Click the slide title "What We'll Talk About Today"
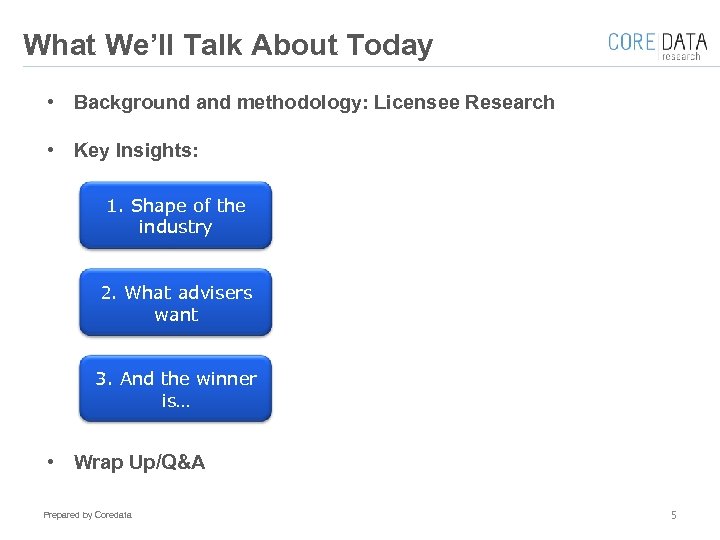Image resolution: width=720 pixels, height=540 pixels. pos(228,45)
